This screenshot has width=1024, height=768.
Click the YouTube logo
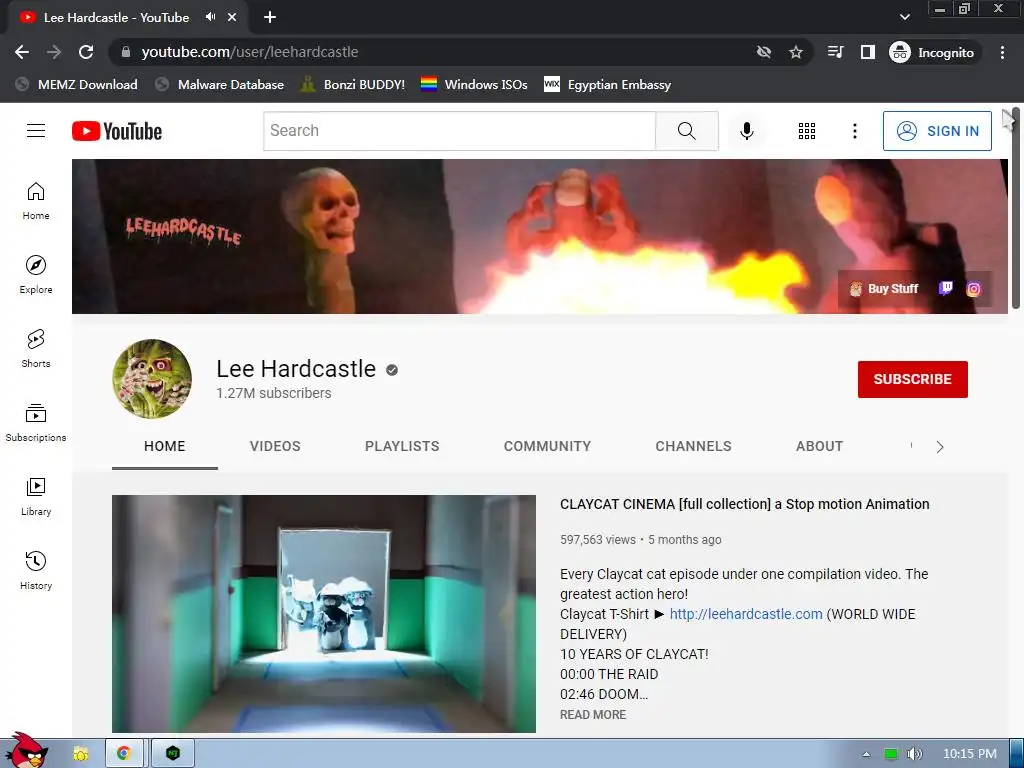117,131
